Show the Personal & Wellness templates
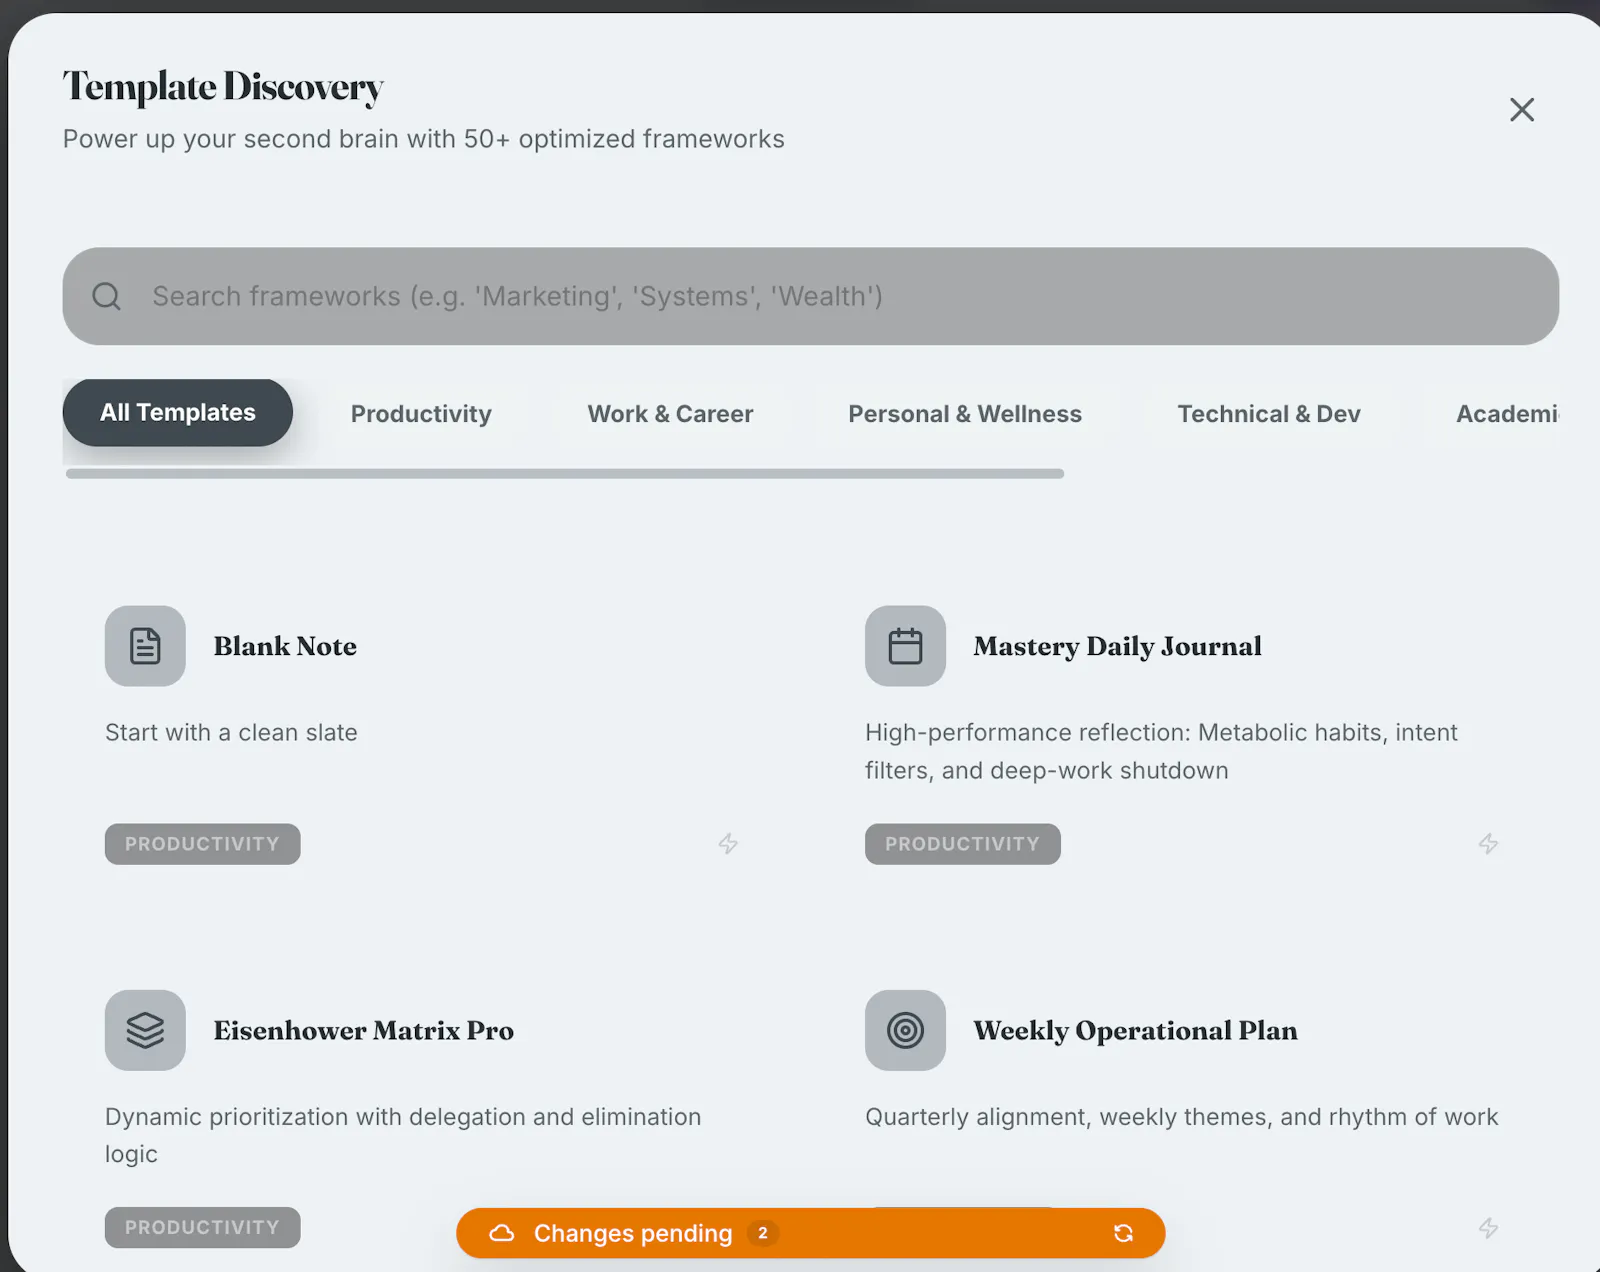Screen dimensions: 1600x1272 tap(965, 414)
